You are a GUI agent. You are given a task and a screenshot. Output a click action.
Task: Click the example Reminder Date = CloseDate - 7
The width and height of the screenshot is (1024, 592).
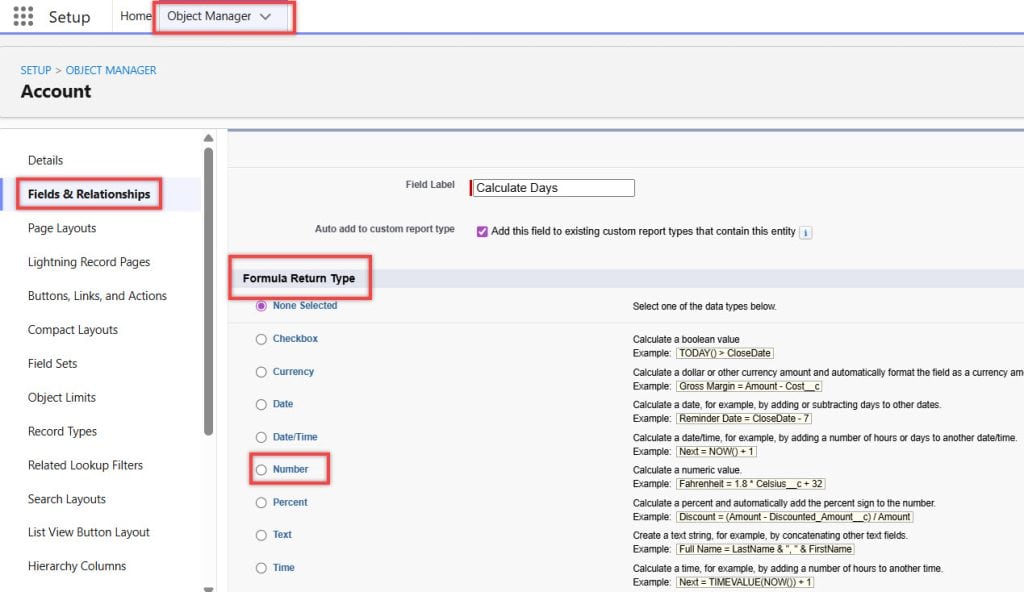744,419
